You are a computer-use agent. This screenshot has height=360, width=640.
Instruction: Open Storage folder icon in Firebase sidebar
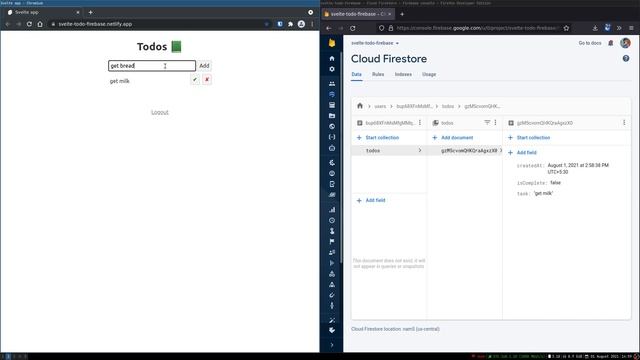pyautogui.click(x=332, y=116)
